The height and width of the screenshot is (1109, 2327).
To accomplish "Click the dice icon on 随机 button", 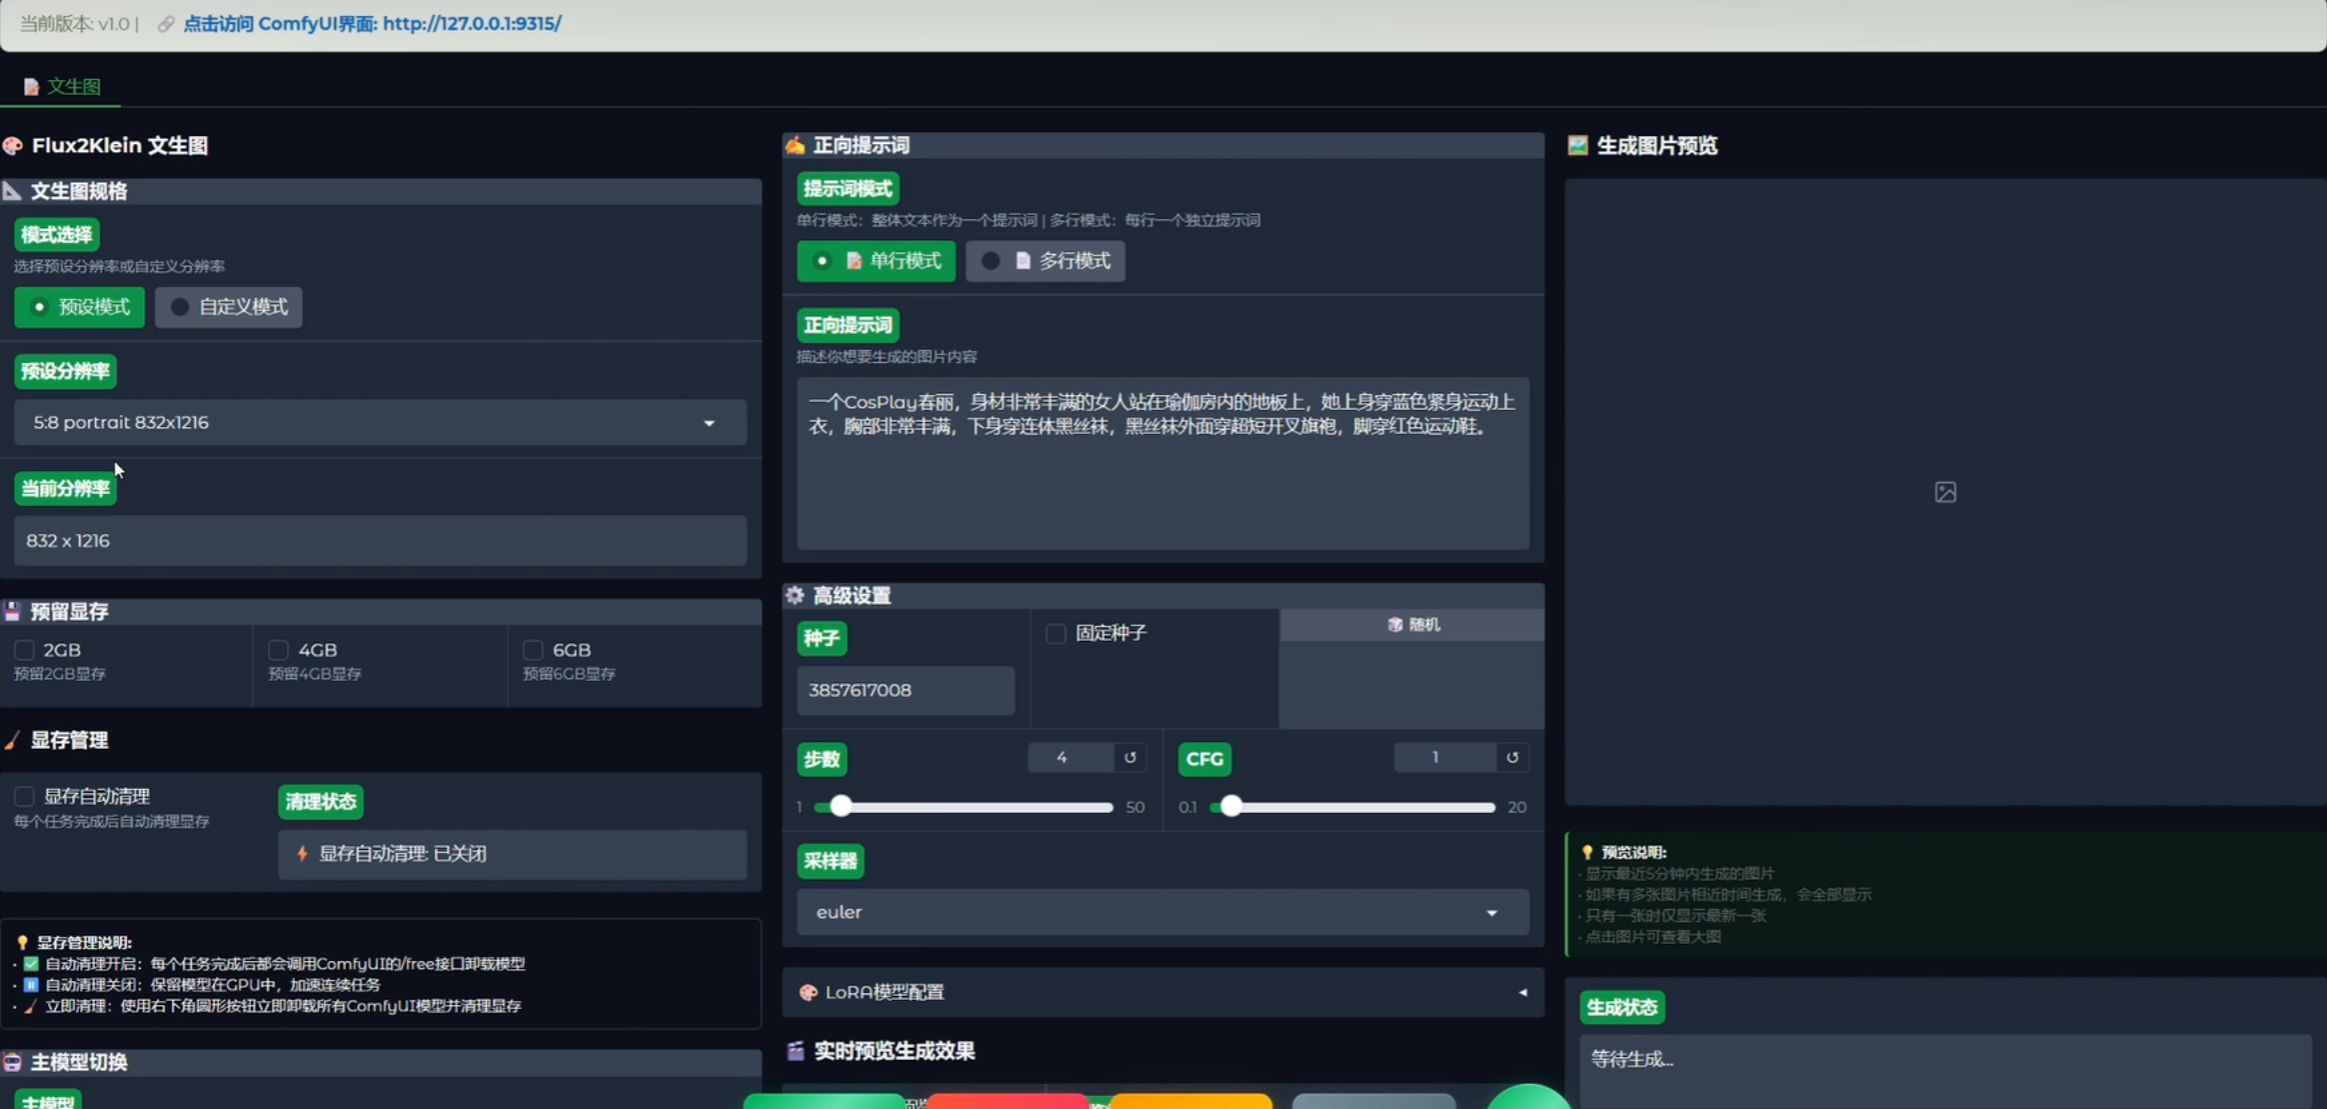I will tap(1395, 625).
